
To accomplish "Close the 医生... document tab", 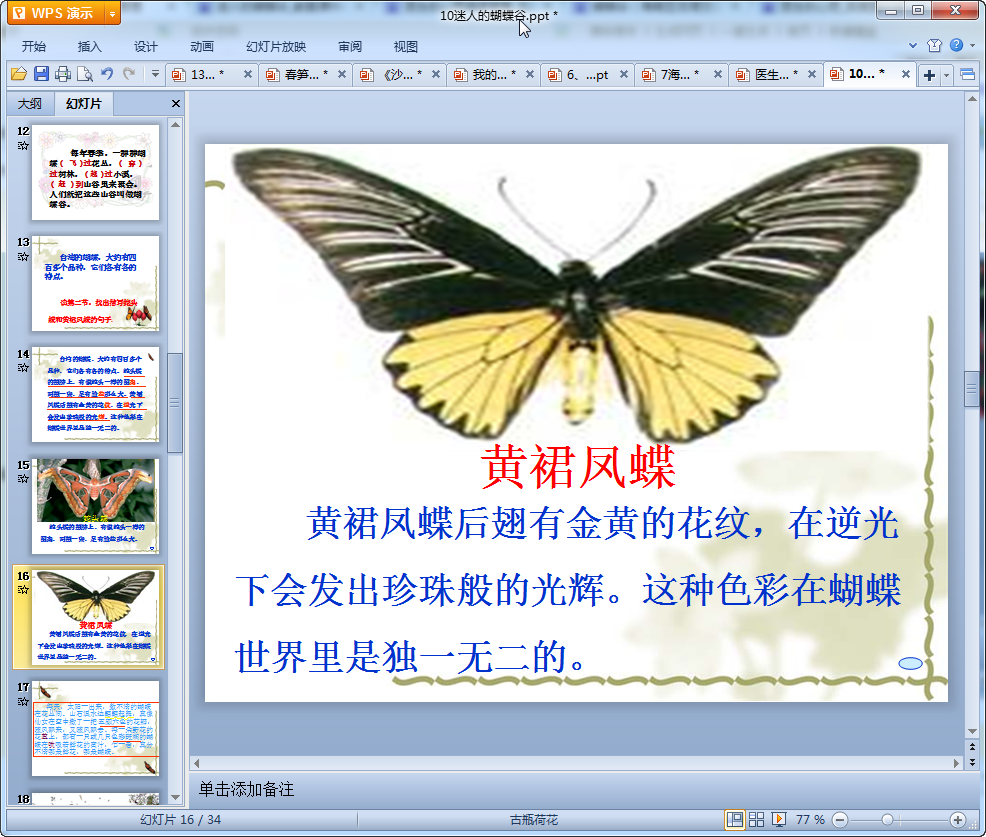I will pyautogui.click(x=812, y=74).
